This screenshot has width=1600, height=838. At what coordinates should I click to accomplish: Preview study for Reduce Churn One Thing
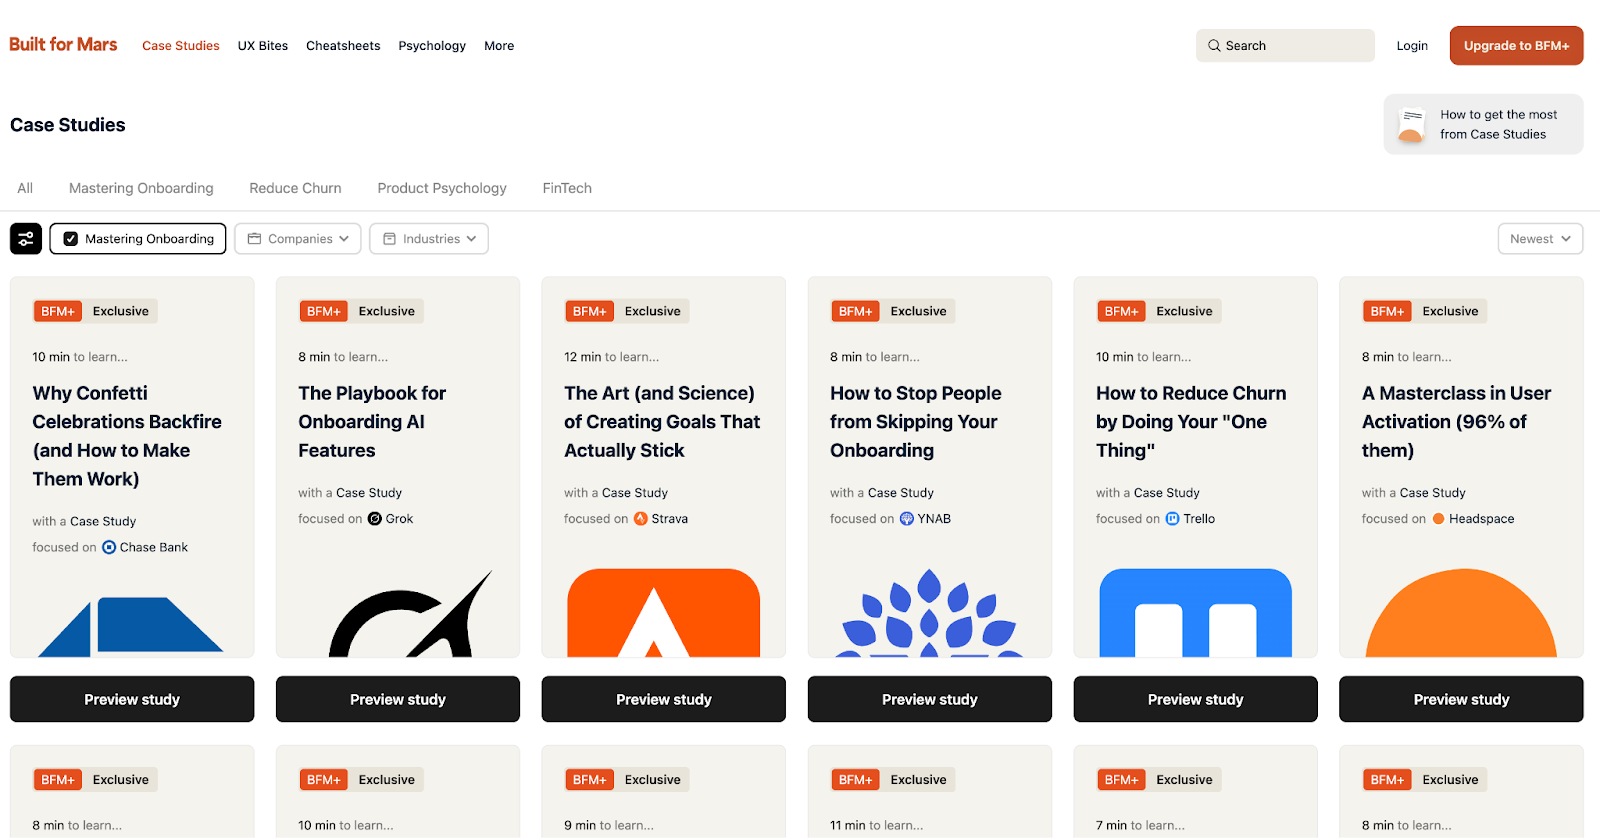point(1196,699)
